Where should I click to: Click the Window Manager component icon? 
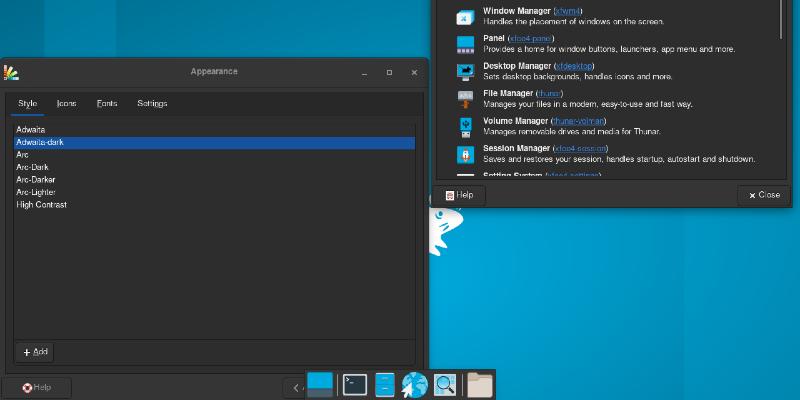(465, 17)
